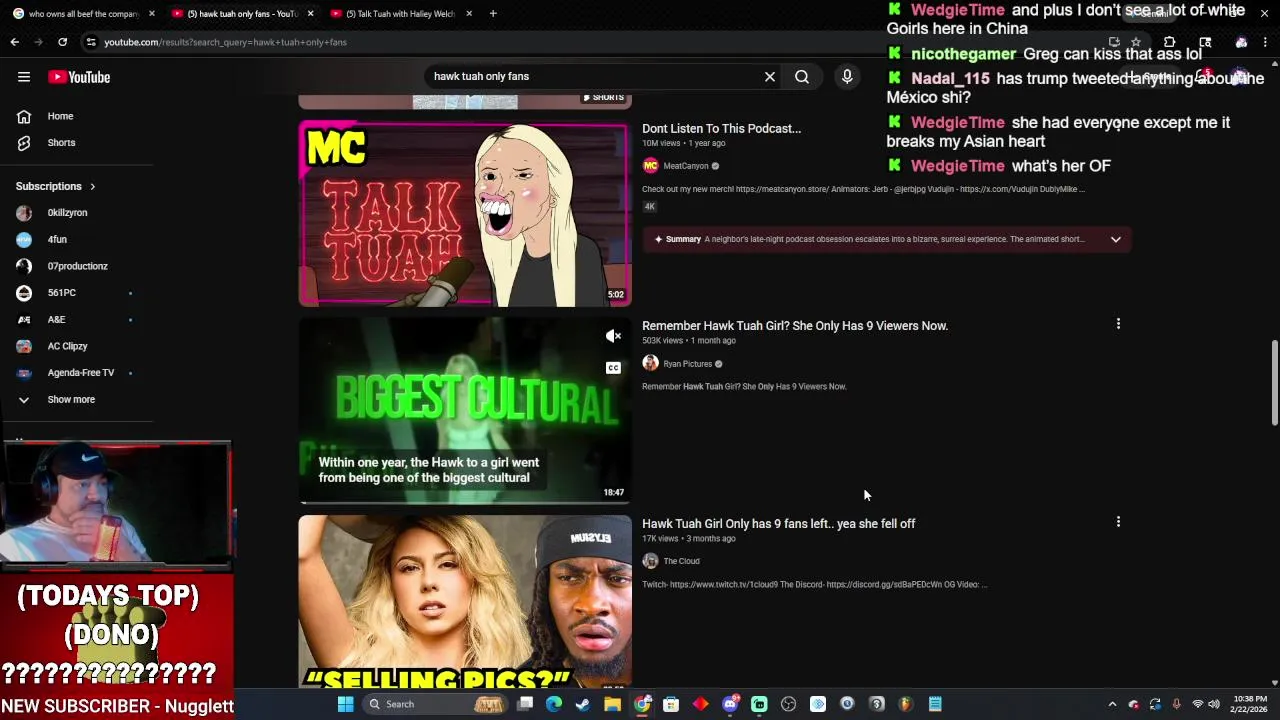Open the MeatCanyon channel avatar

(x=650, y=166)
